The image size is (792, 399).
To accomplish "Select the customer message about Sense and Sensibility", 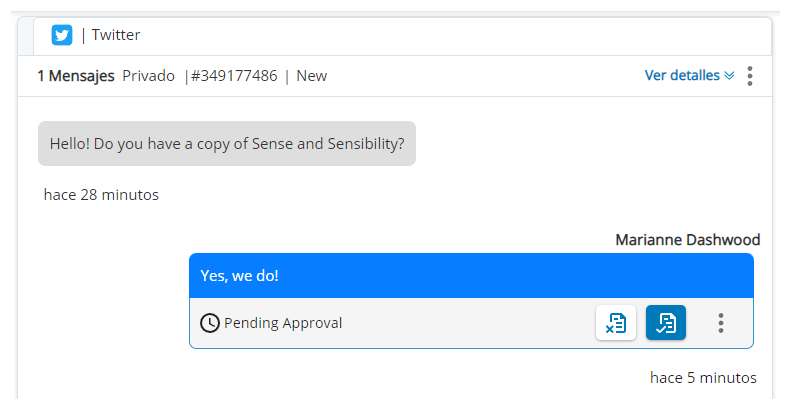I will (227, 143).
